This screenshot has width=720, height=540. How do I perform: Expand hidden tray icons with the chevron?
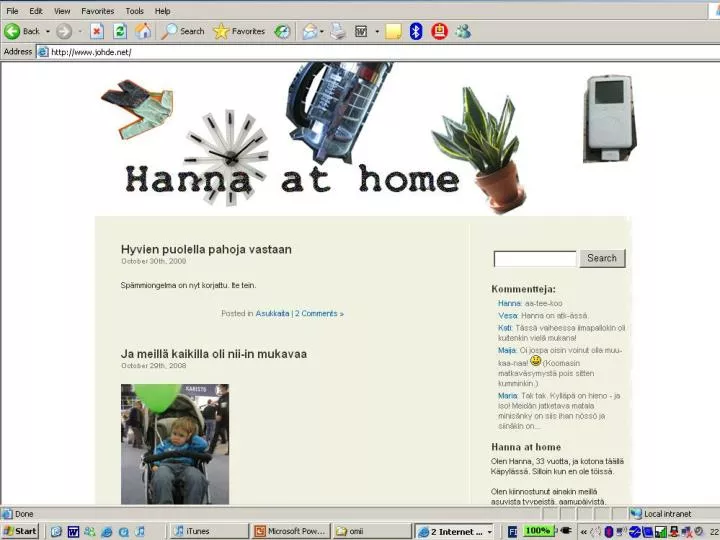pyautogui.click(x=584, y=532)
